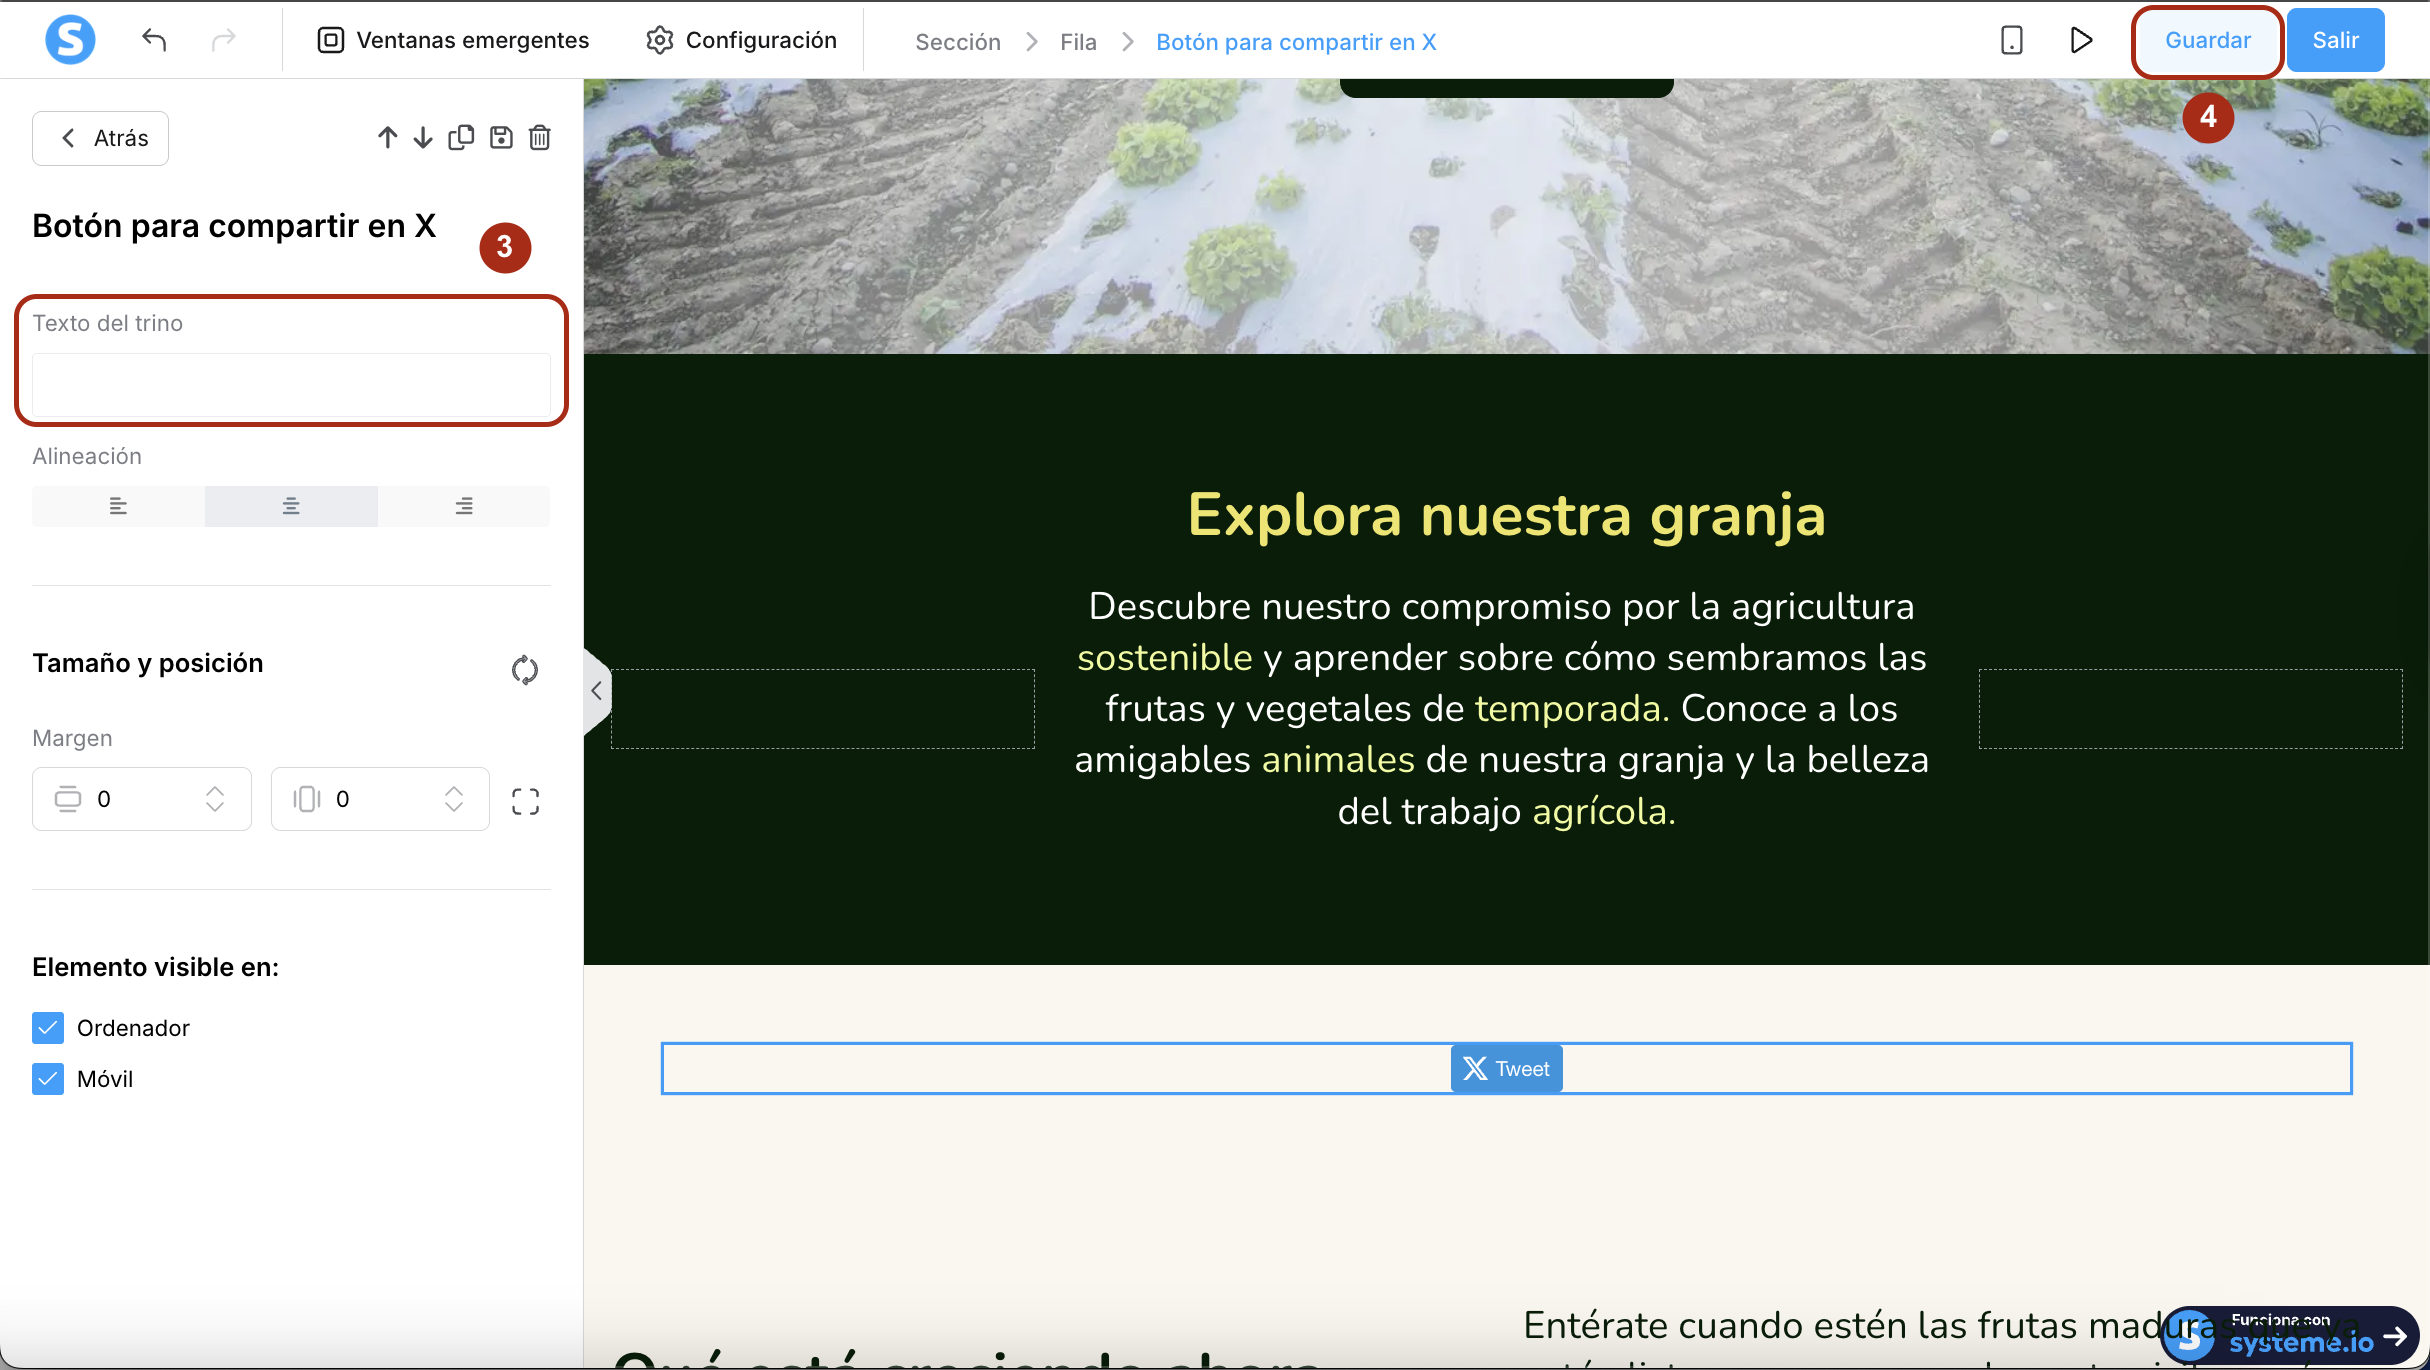
Task: Select right alignment option
Action: click(464, 506)
